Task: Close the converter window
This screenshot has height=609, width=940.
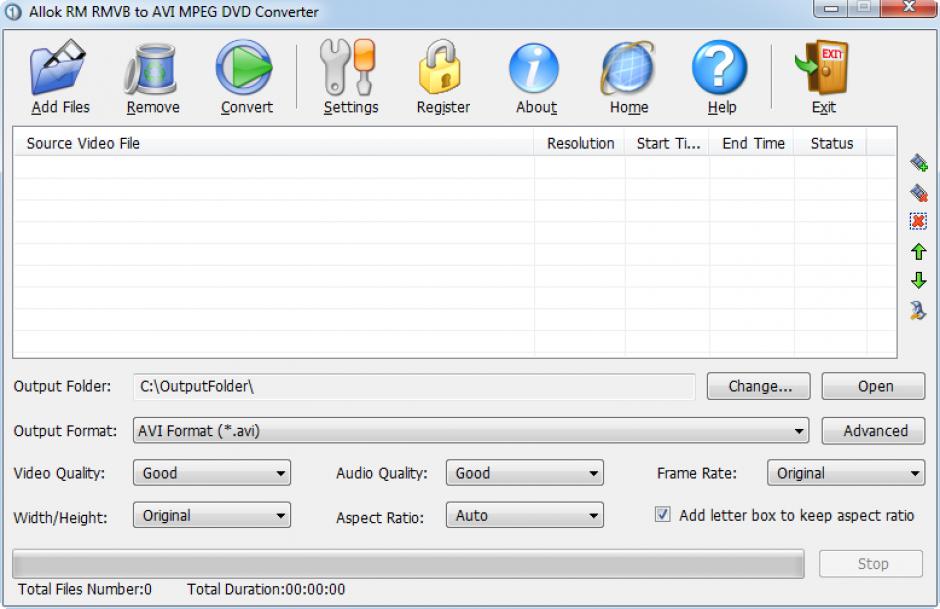Action: pos(909,8)
